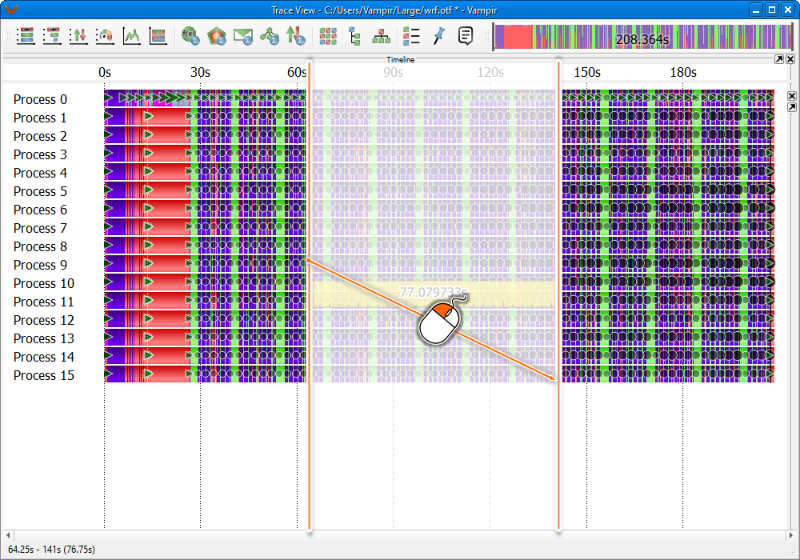
Task: Open the Marker View pin icon
Action: pyautogui.click(x=438, y=36)
